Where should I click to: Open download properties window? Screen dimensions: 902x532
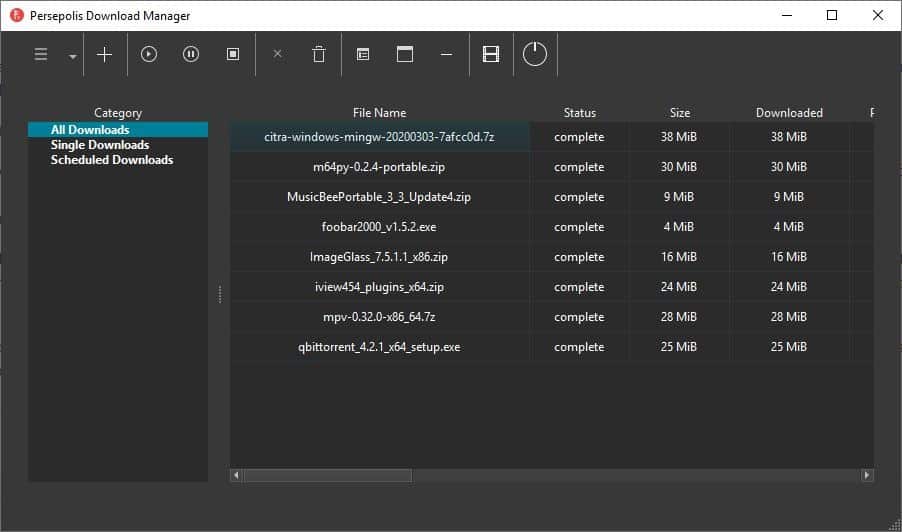[x=363, y=55]
